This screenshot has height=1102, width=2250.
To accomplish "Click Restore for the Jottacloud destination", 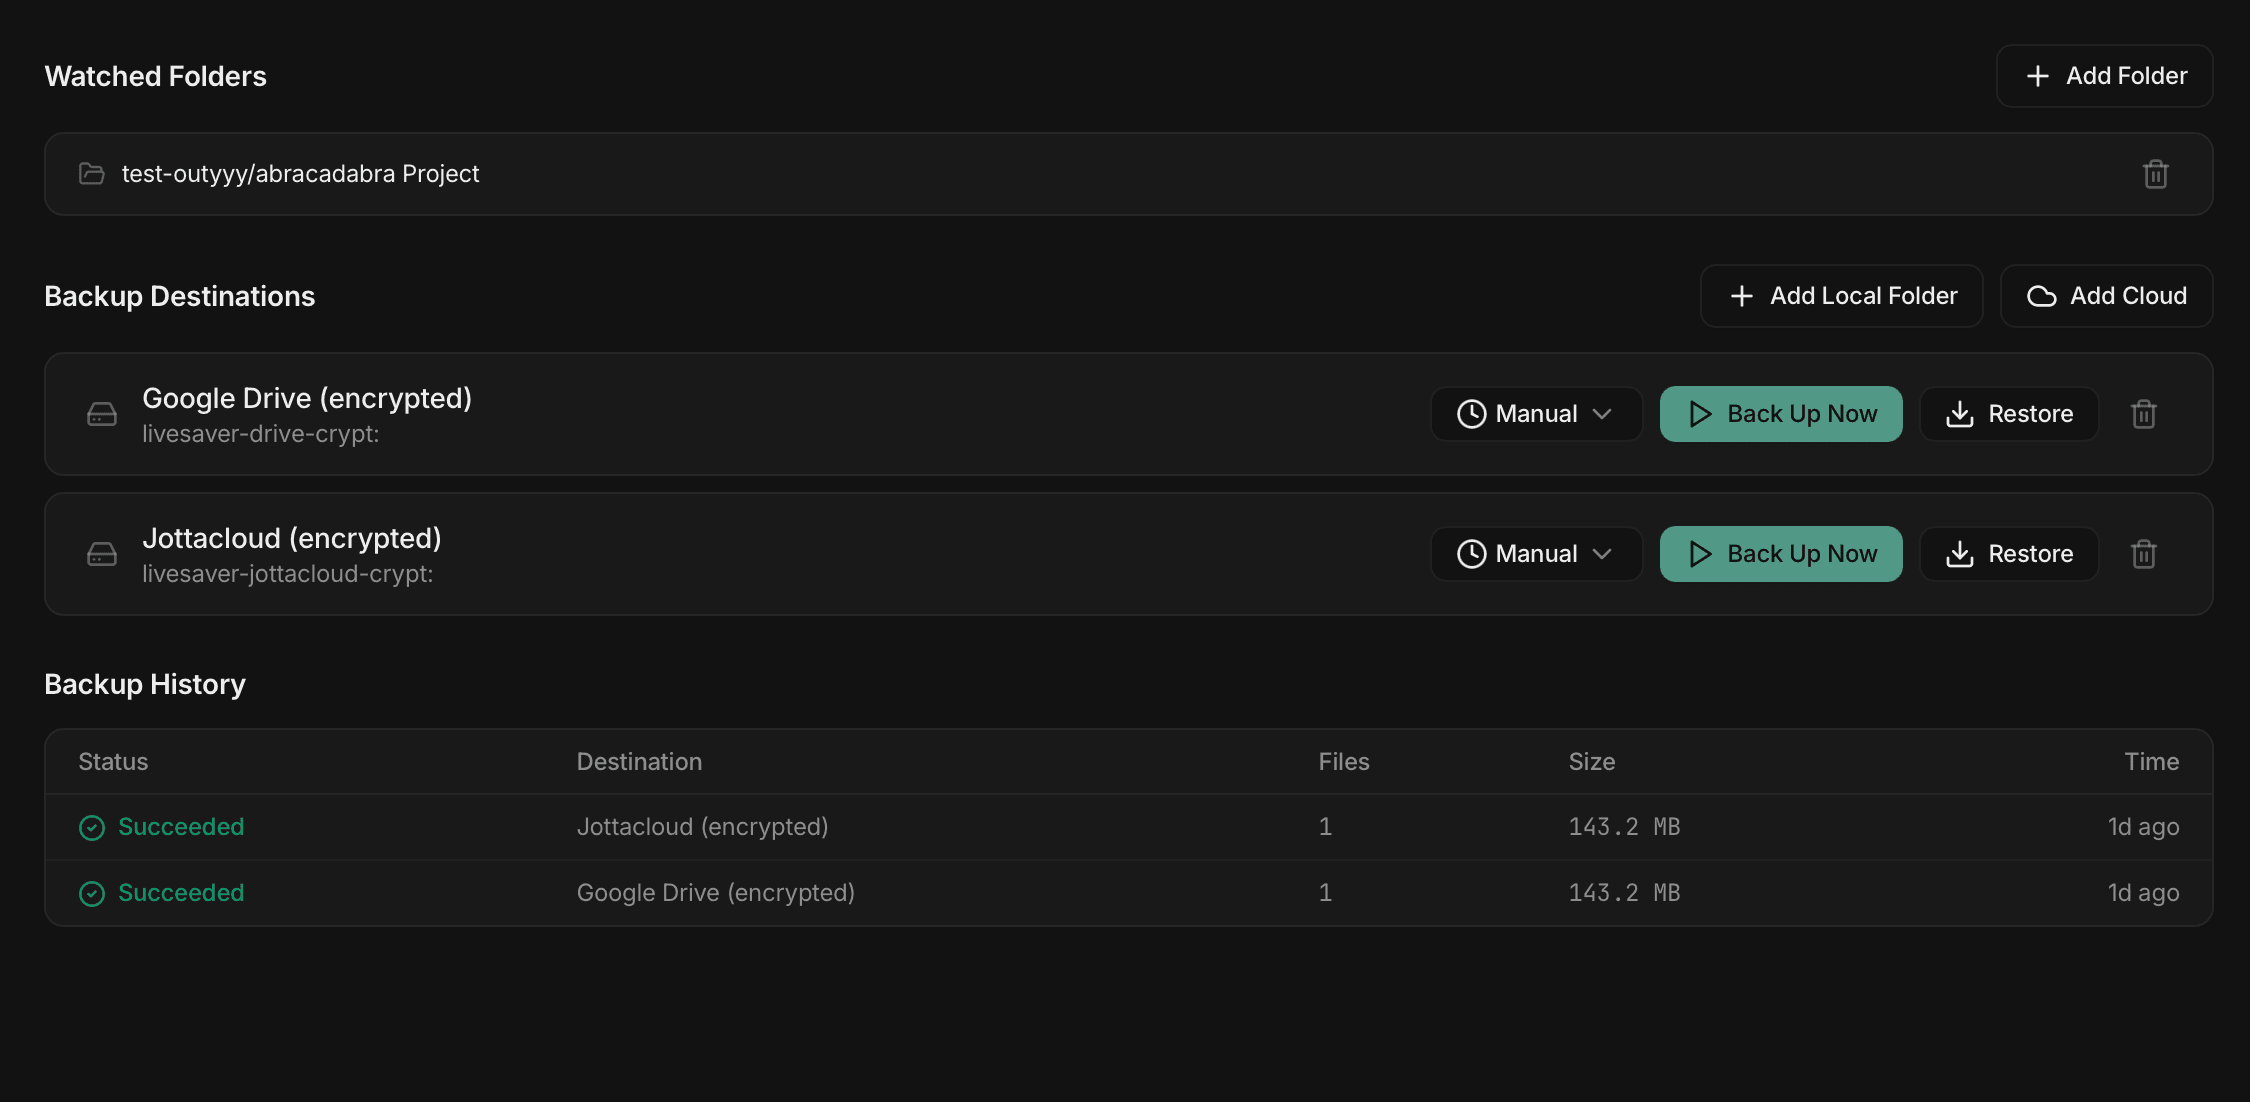I will tap(2009, 553).
